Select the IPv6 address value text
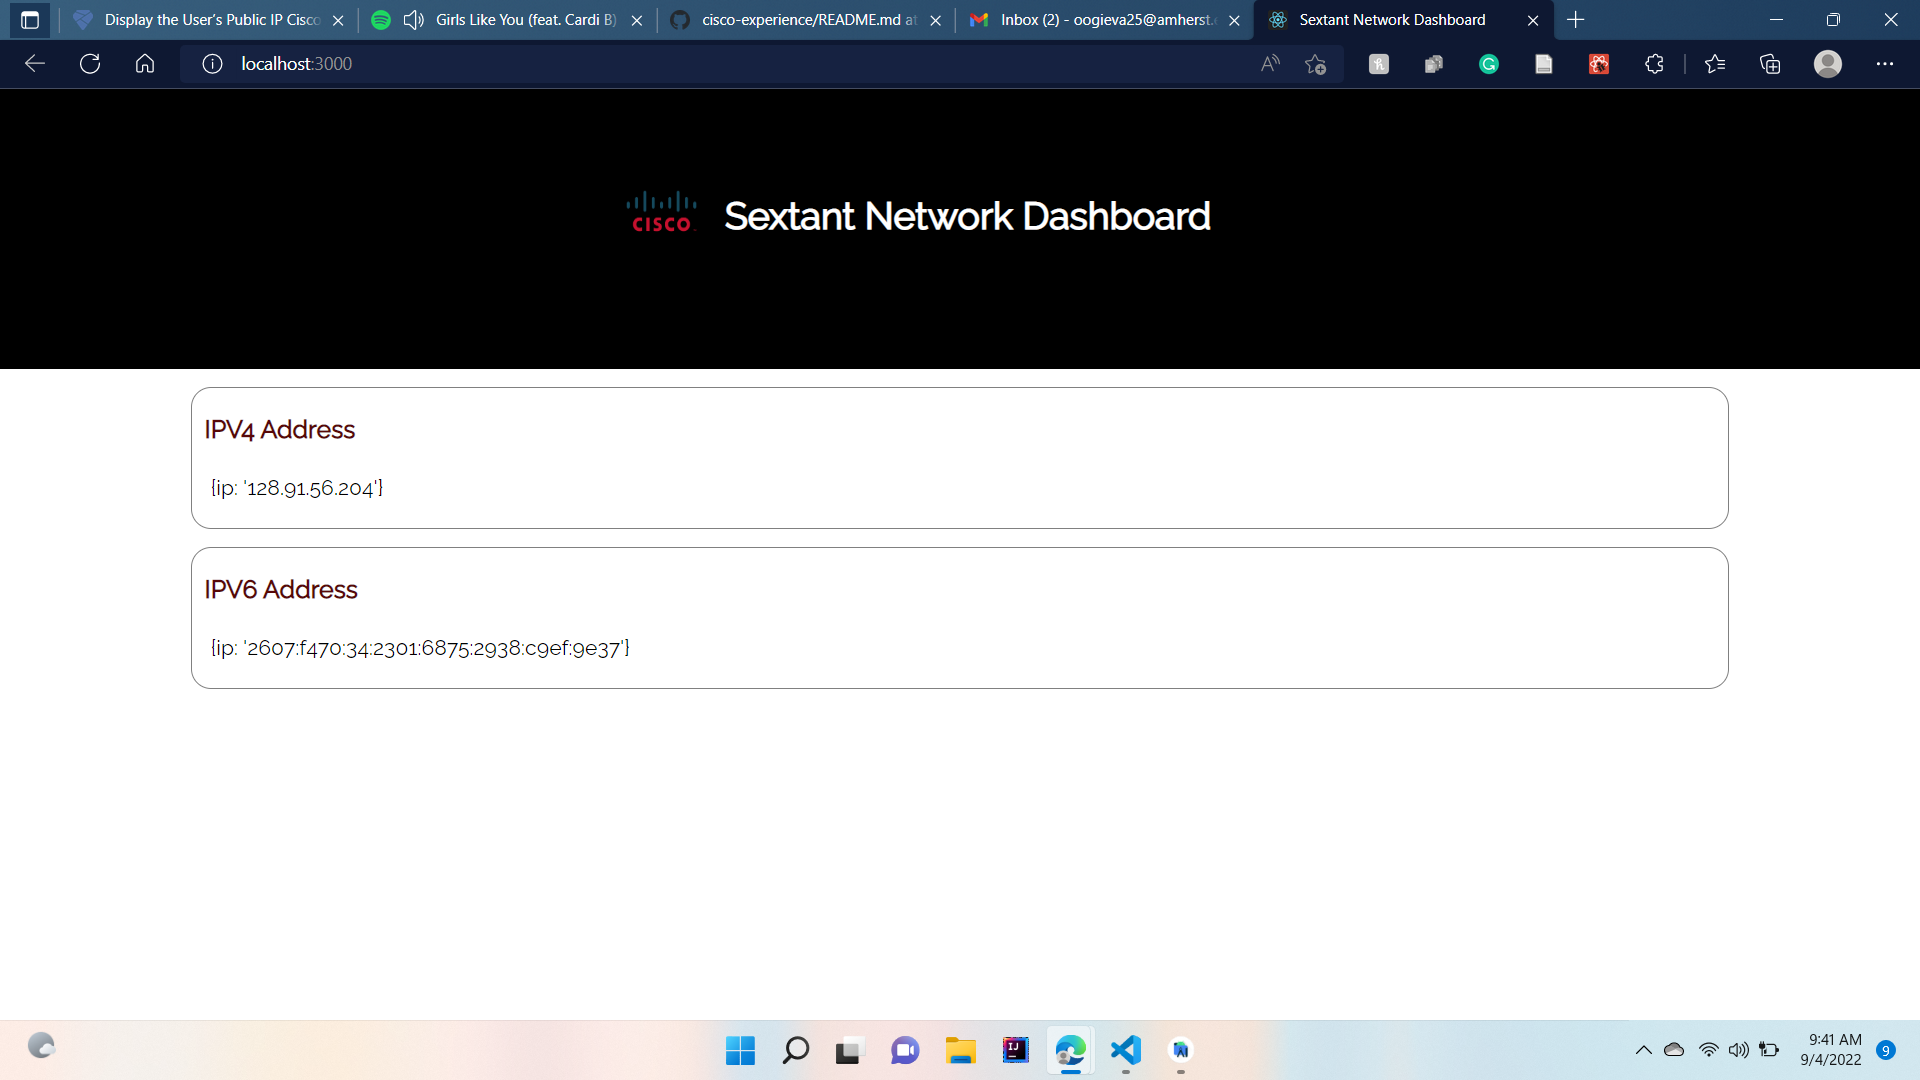 click(x=434, y=648)
